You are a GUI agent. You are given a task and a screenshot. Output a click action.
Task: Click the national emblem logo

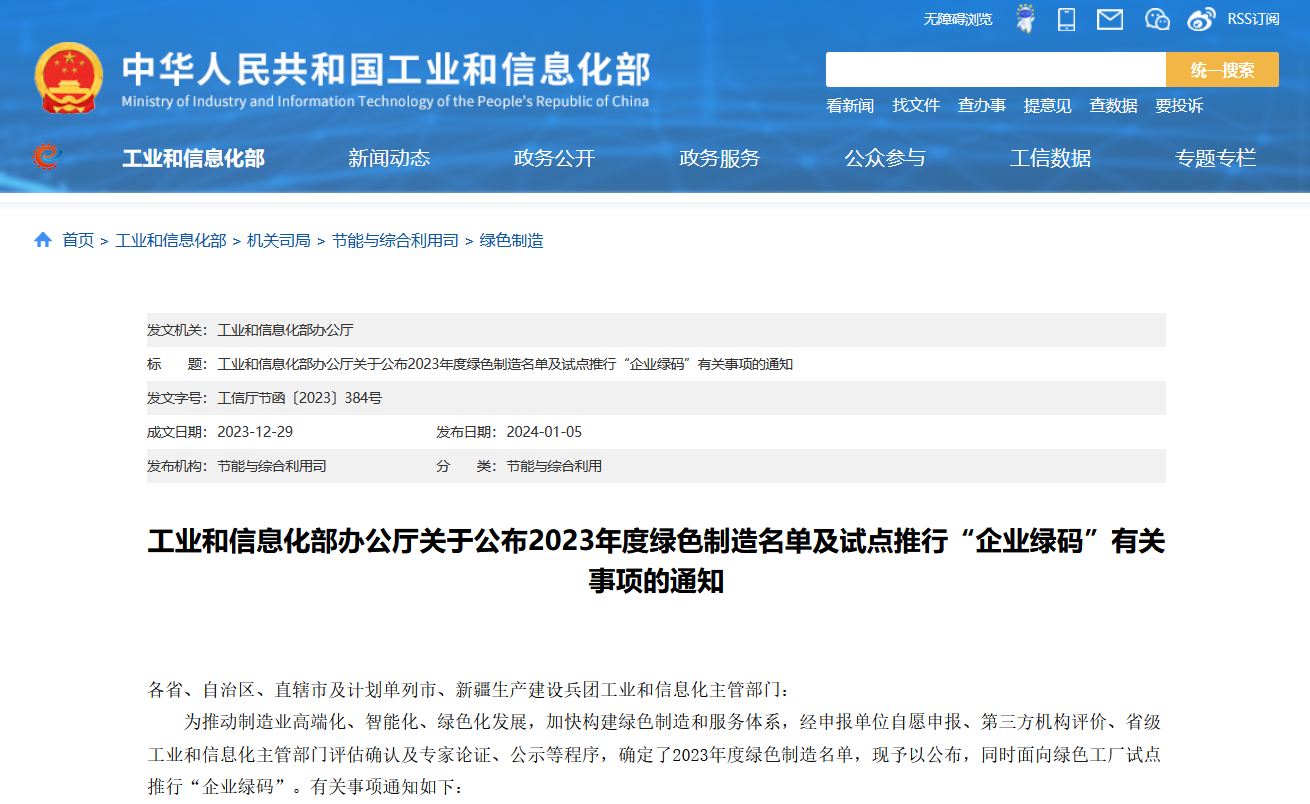[x=68, y=78]
